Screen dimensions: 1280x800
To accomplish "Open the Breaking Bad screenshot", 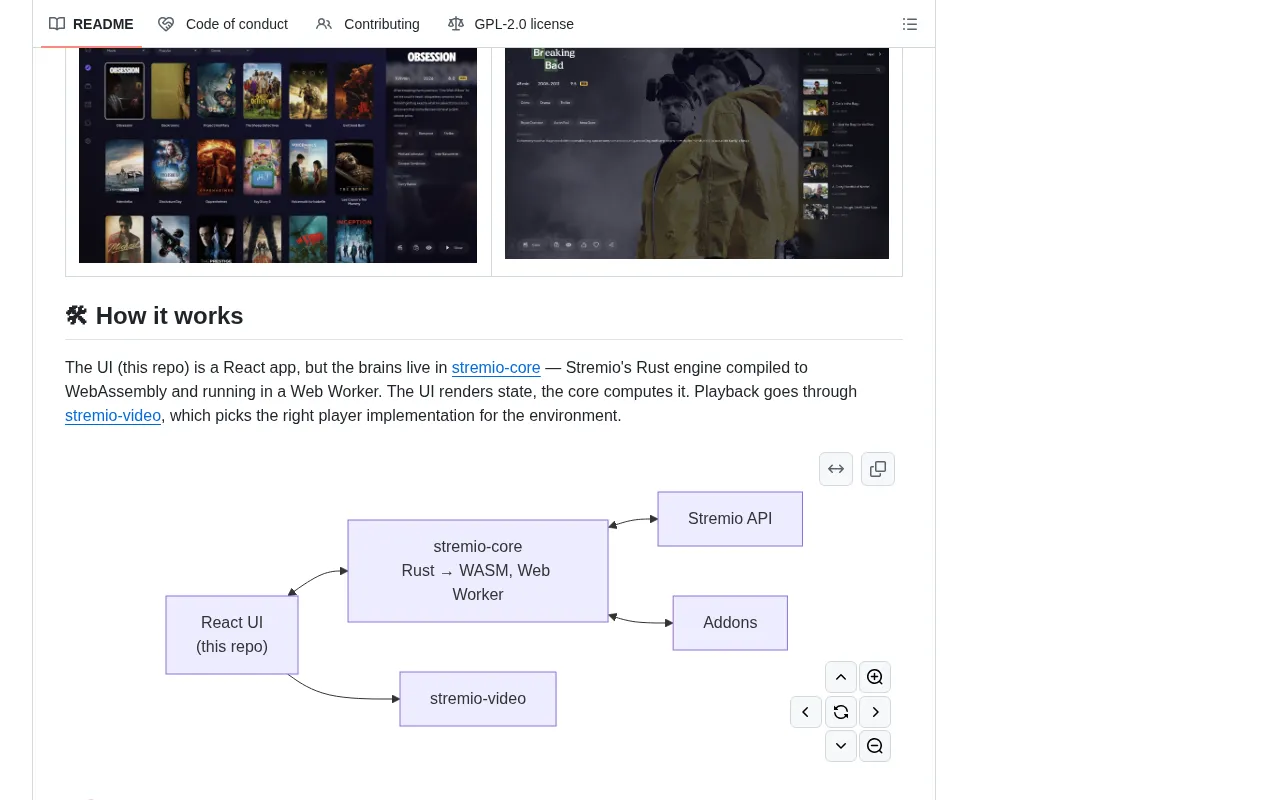I will tap(697, 153).
